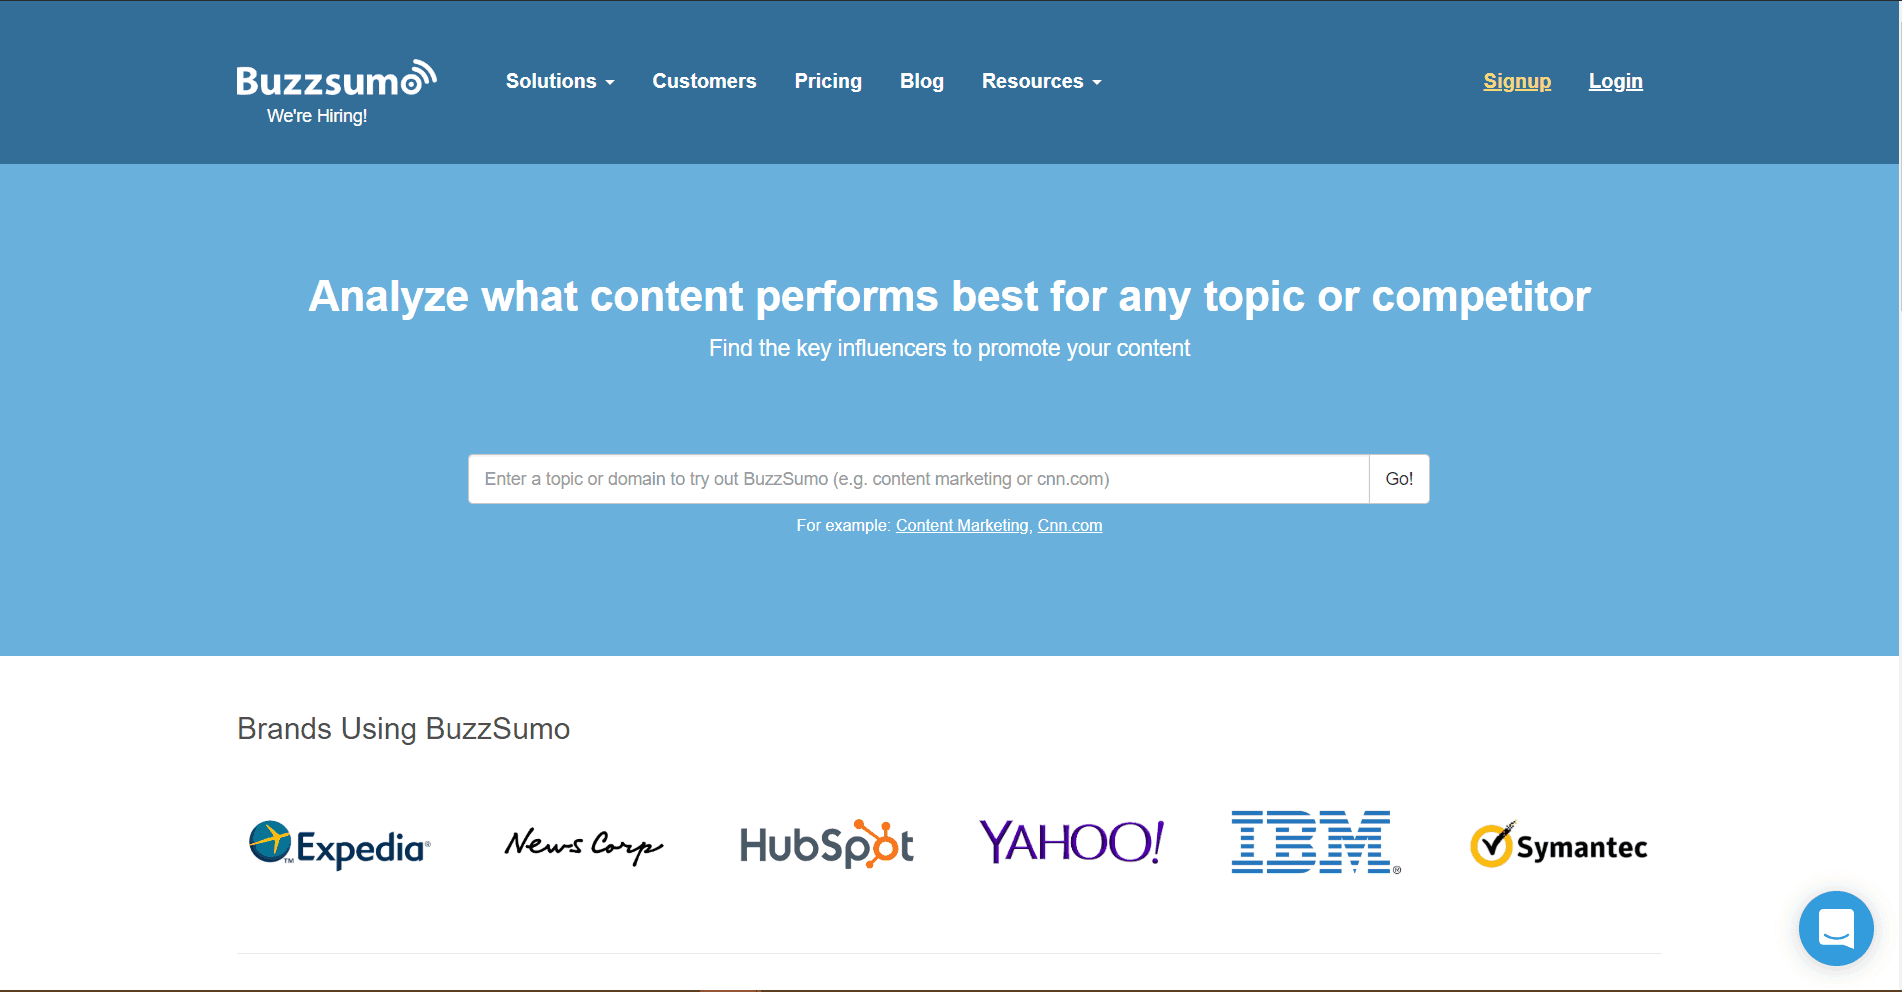Focus the topic or domain search field
This screenshot has height=992, width=1902.
[919, 479]
